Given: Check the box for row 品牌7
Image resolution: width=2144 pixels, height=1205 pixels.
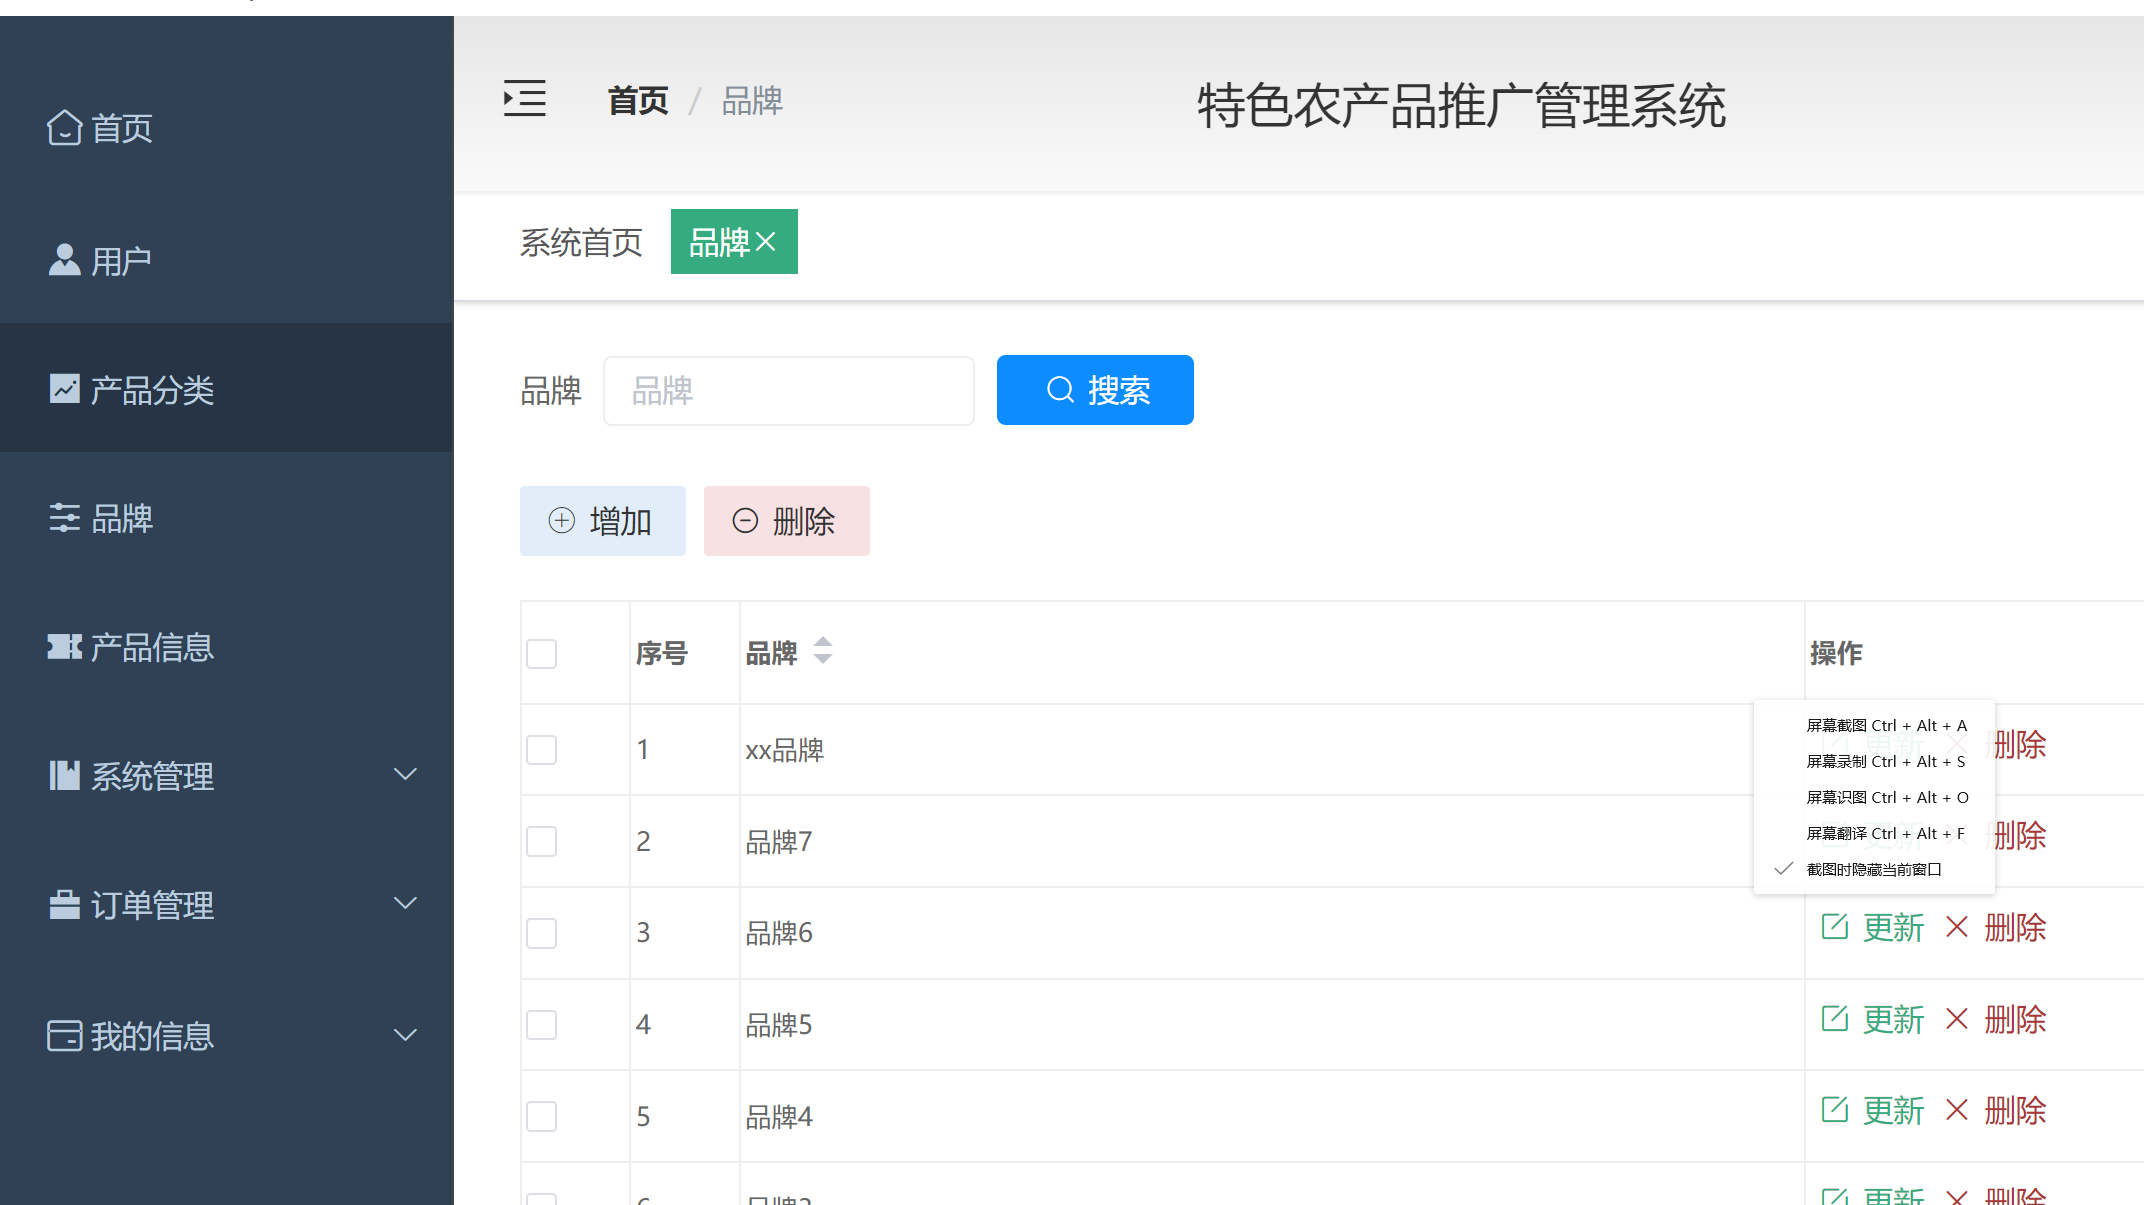Looking at the screenshot, I should click(x=541, y=842).
